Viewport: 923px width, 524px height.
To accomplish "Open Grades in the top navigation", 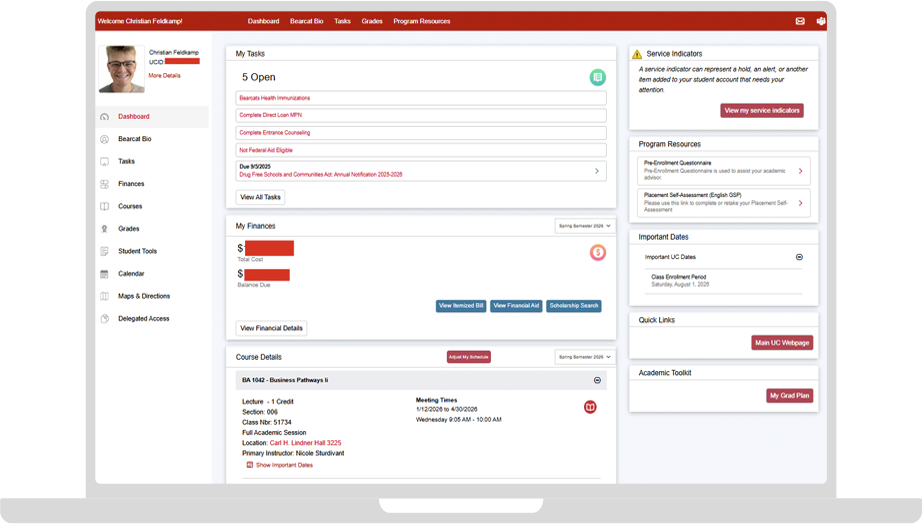I will tap(372, 21).
